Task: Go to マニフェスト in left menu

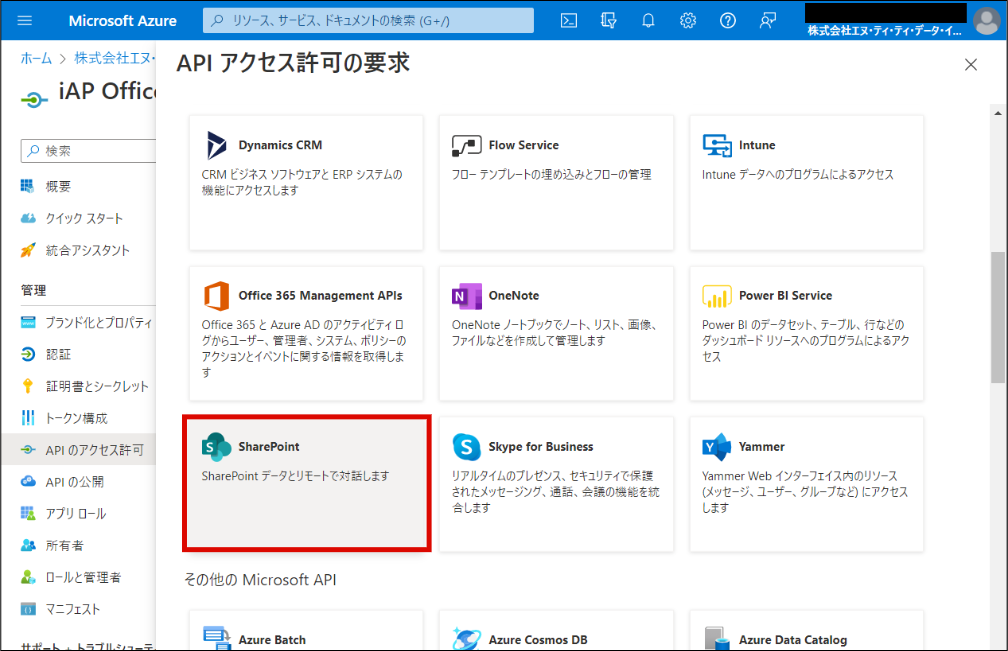Action: coord(72,609)
